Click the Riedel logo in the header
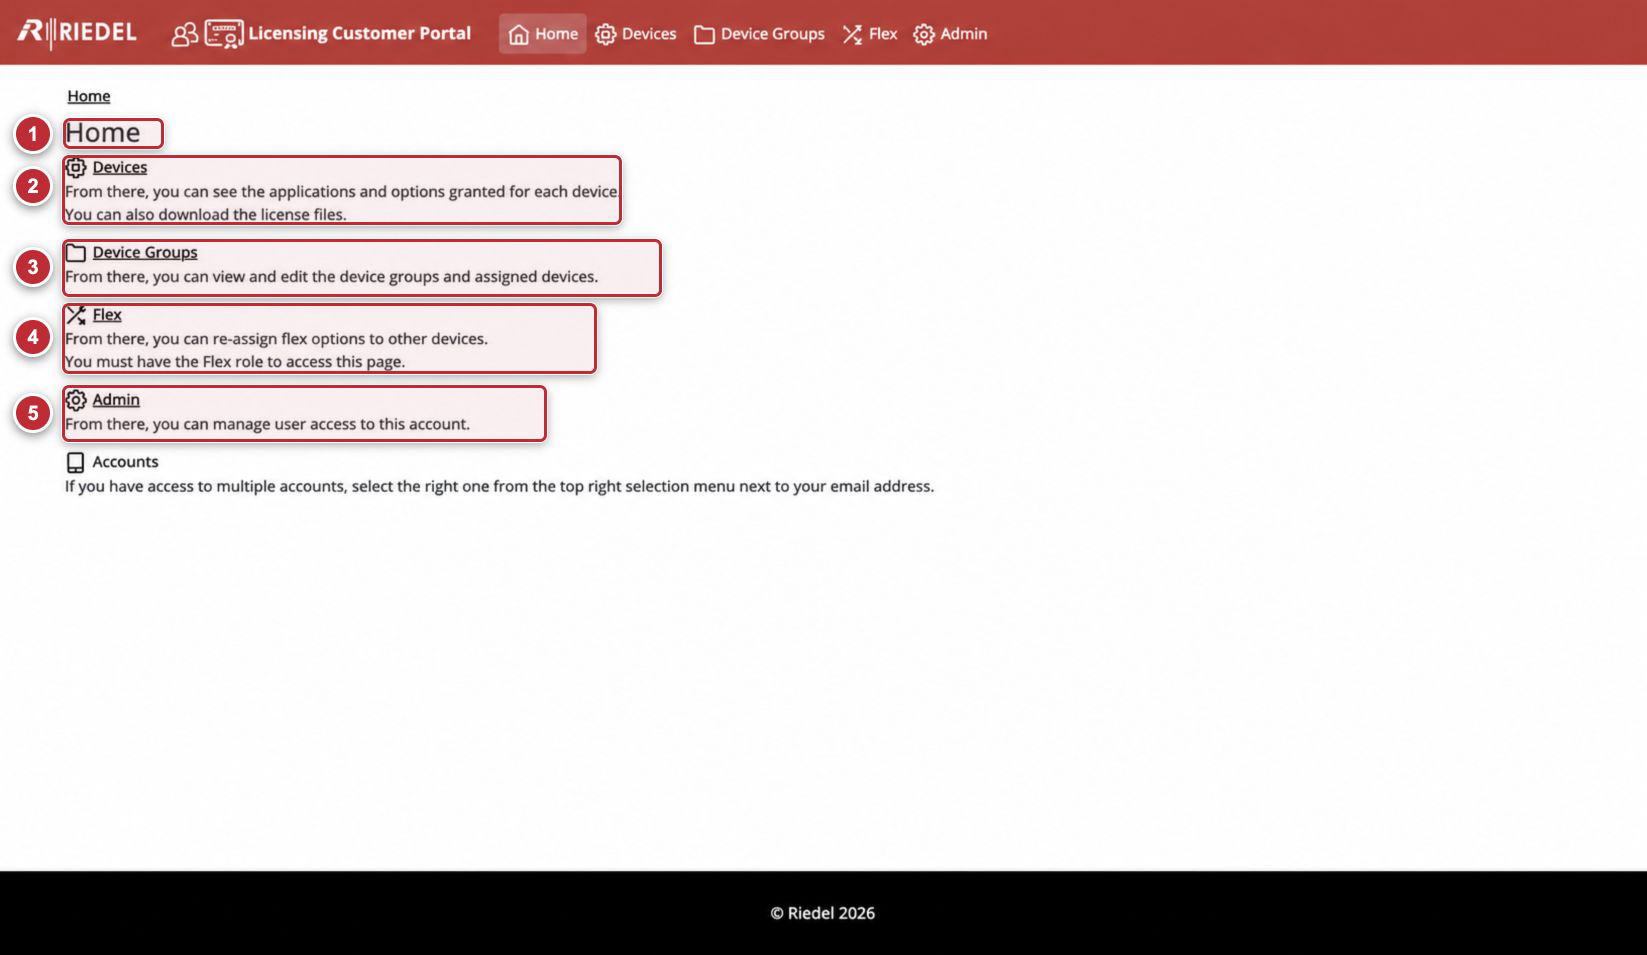 (77, 33)
